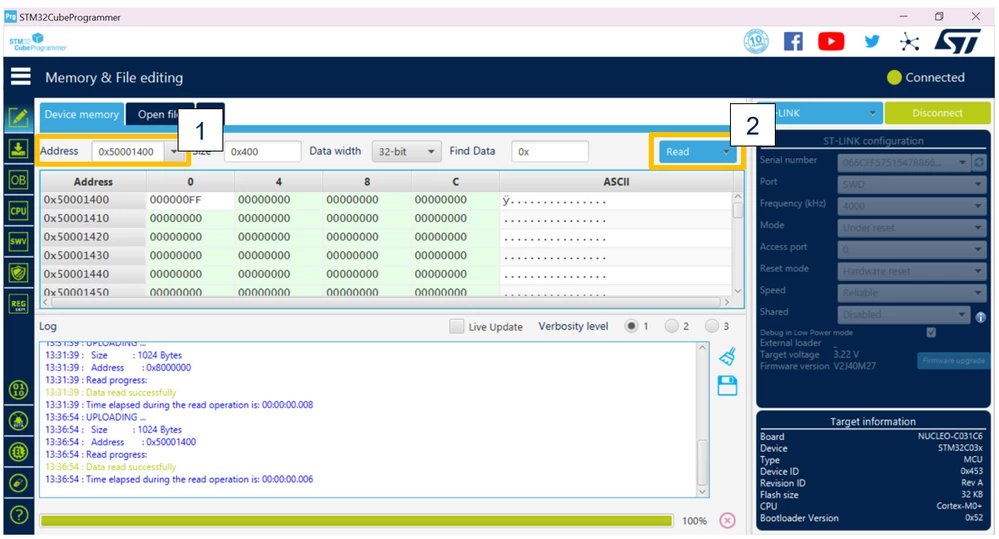Open the SWV viewer sidebar icon
This screenshot has height=539, width=999.
18,241
